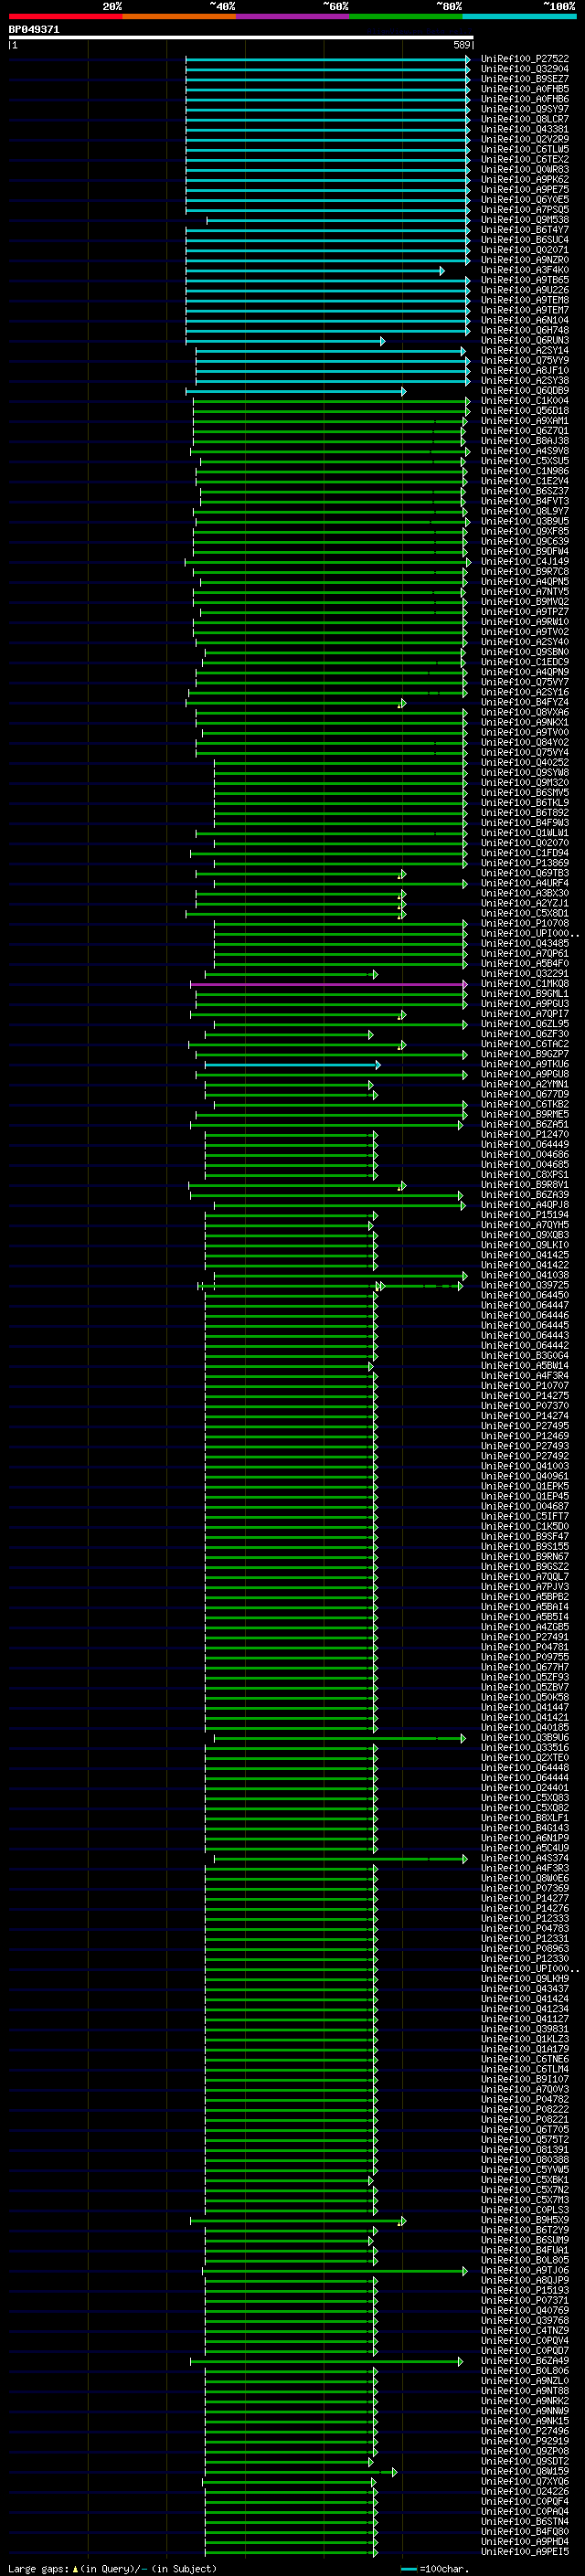Open hit UniRef100_A3F4K0
Image resolution: width=585 pixels, height=2576 pixels.
point(525,270)
